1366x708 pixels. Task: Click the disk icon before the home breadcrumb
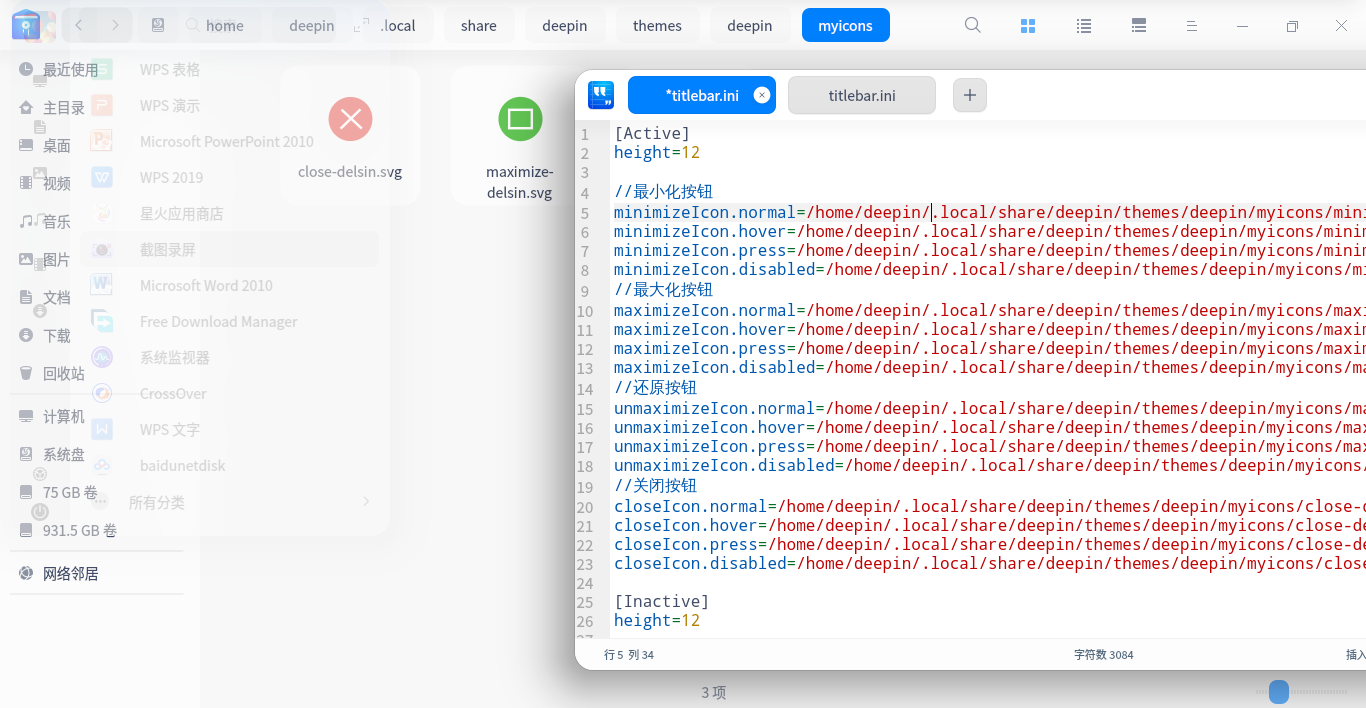point(158,25)
